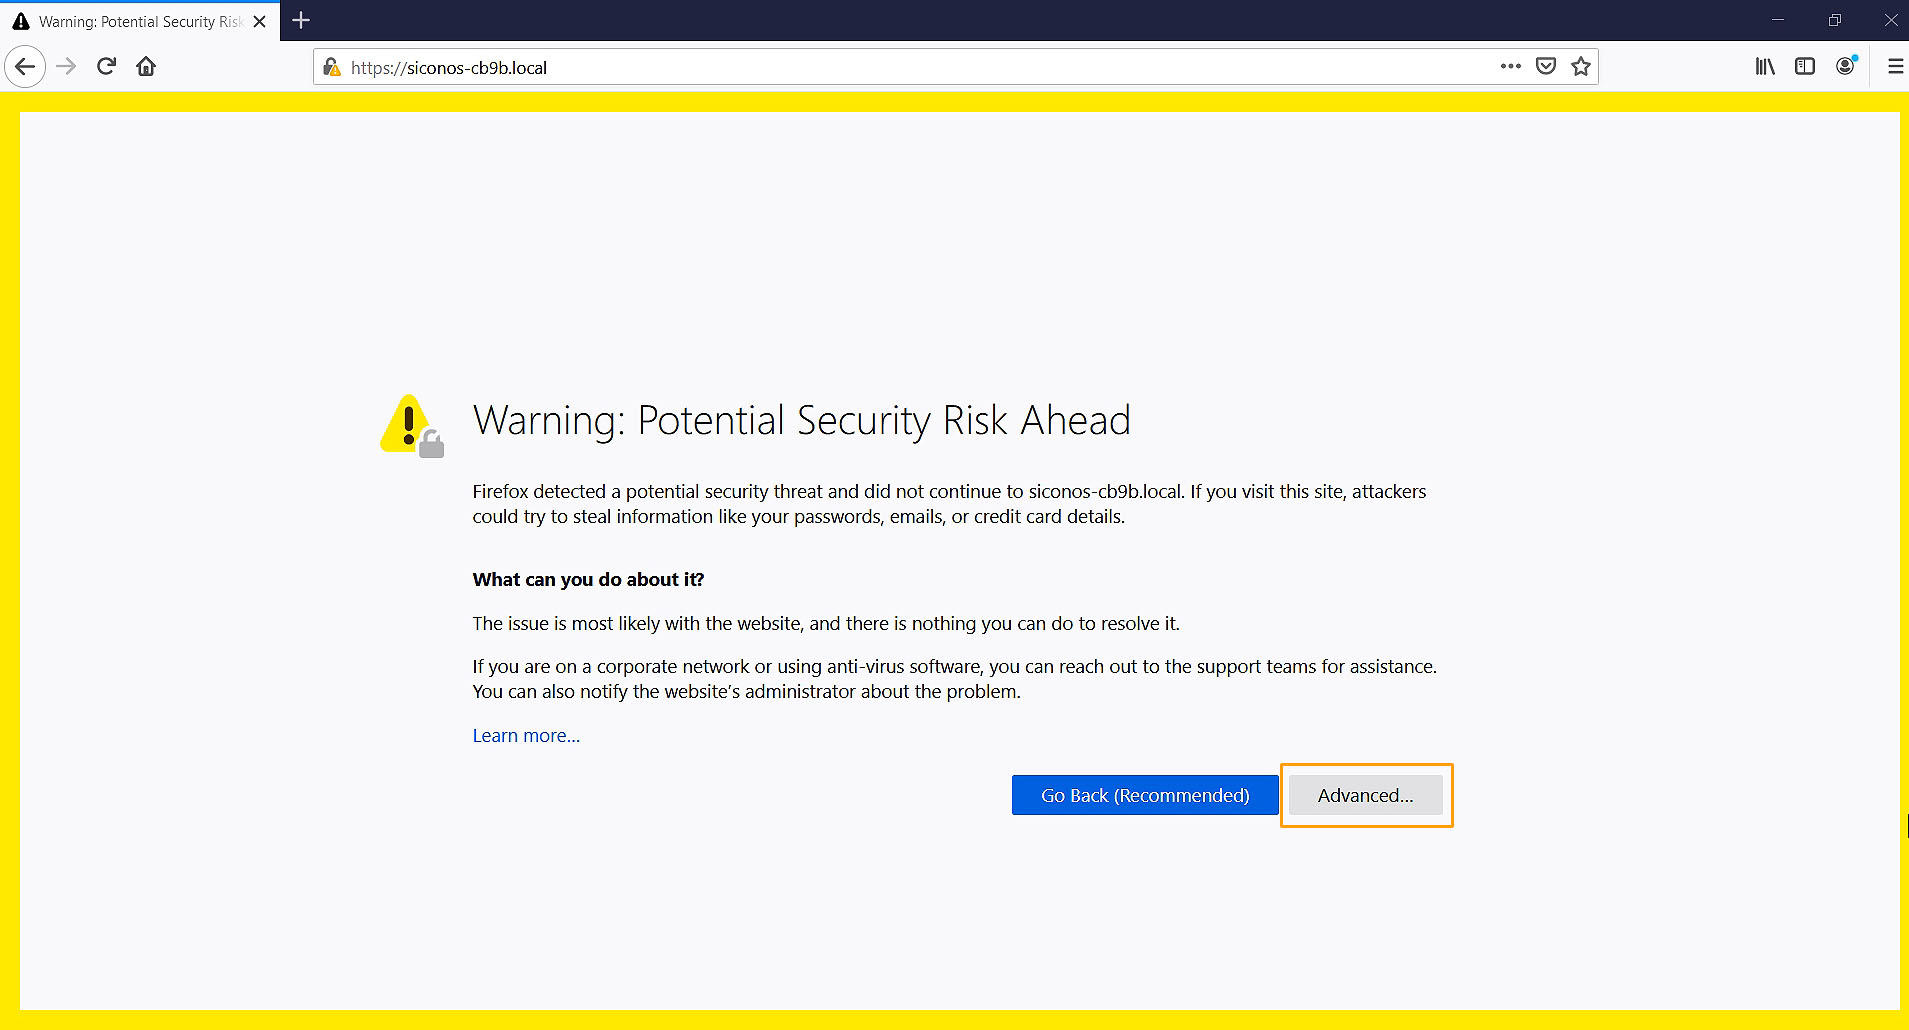This screenshot has width=1909, height=1030.
Task: Open the Firefox Account icon
Action: point(1846,67)
